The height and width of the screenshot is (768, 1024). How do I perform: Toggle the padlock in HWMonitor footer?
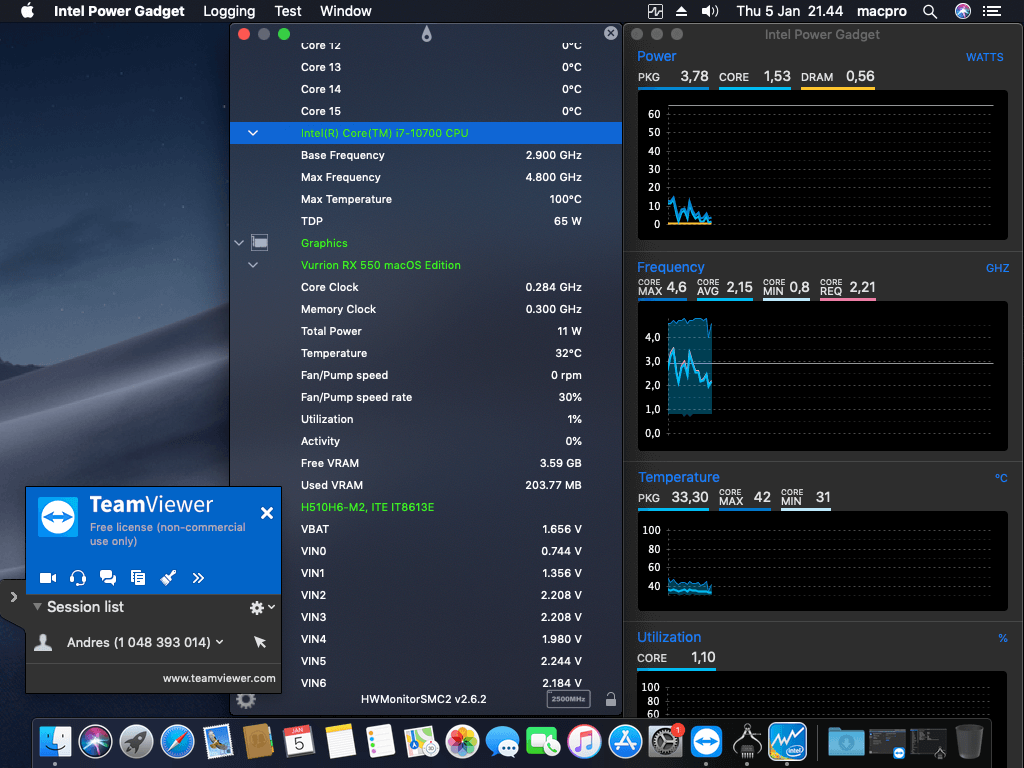[x=611, y=699]
